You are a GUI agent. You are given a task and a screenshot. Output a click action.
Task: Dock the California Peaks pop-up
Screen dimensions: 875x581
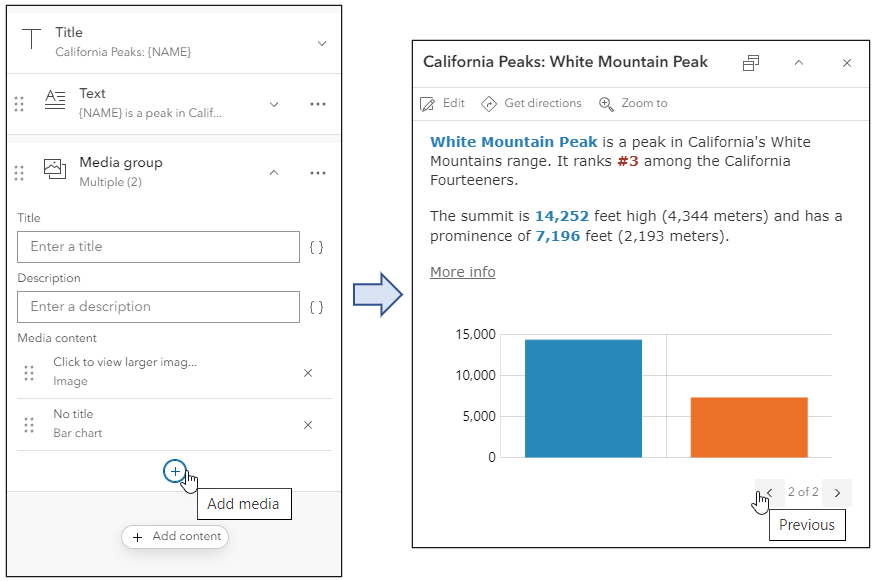(751, 63)
